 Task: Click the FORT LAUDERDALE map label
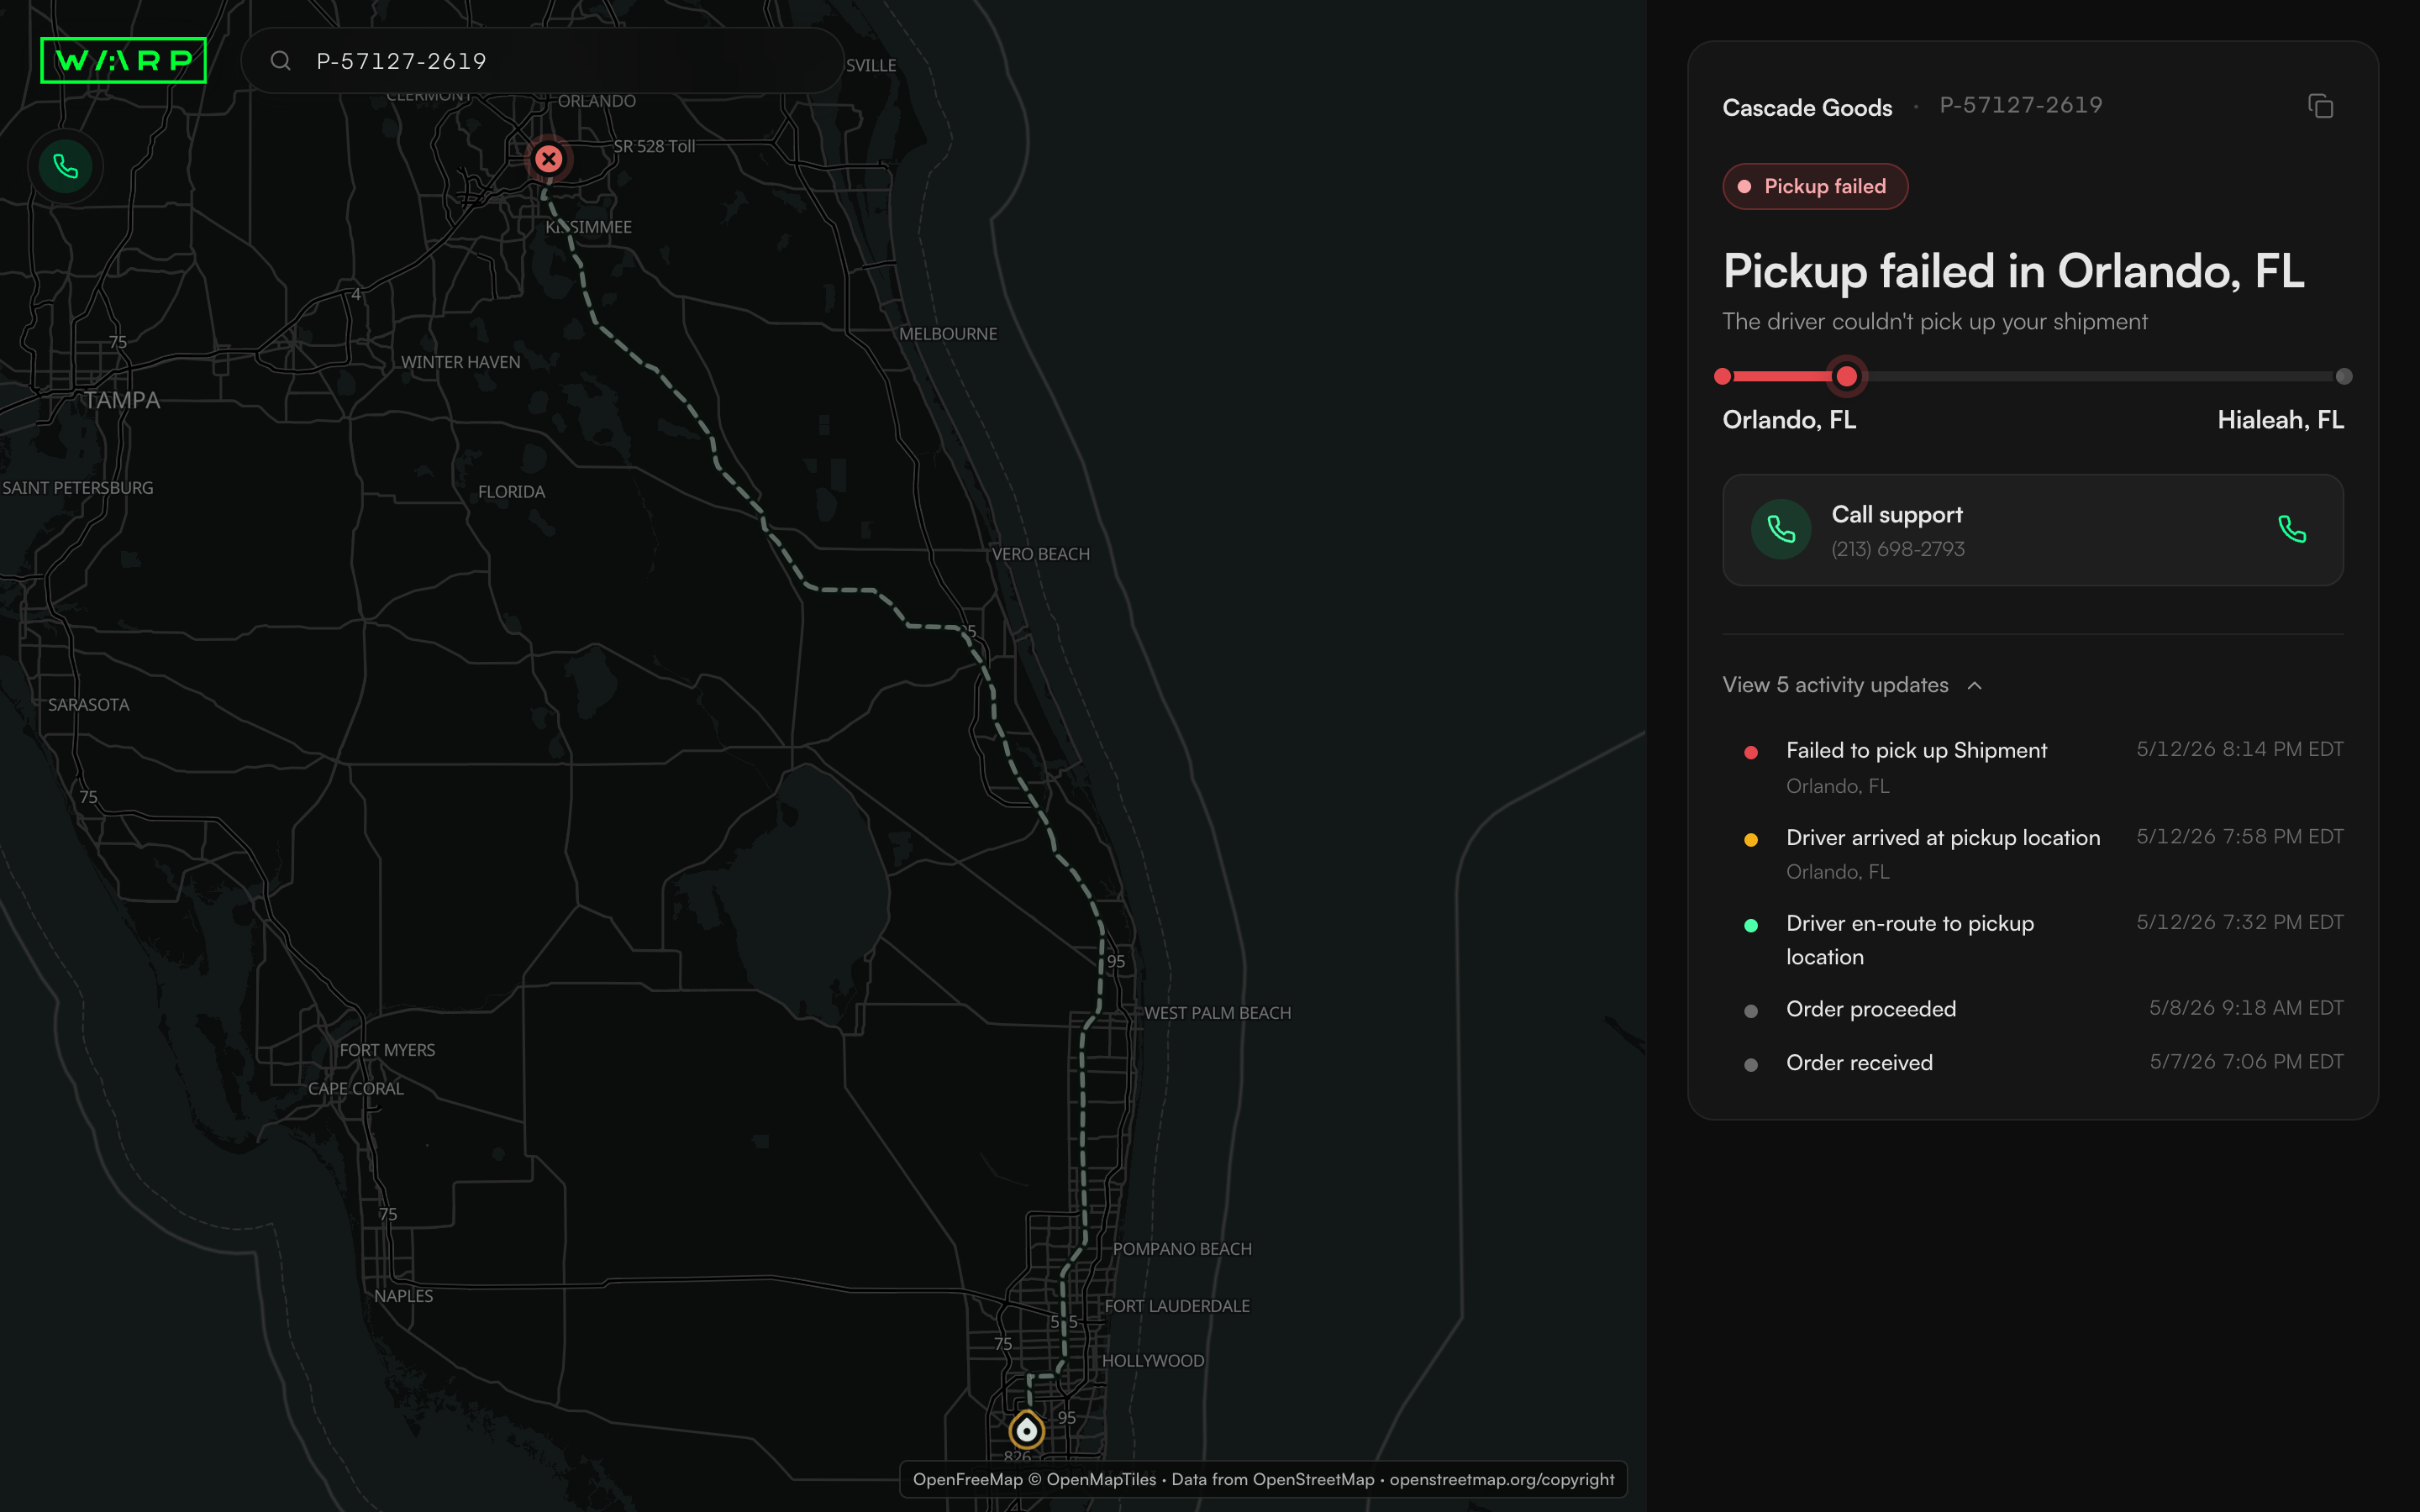pos(1177,1306)
